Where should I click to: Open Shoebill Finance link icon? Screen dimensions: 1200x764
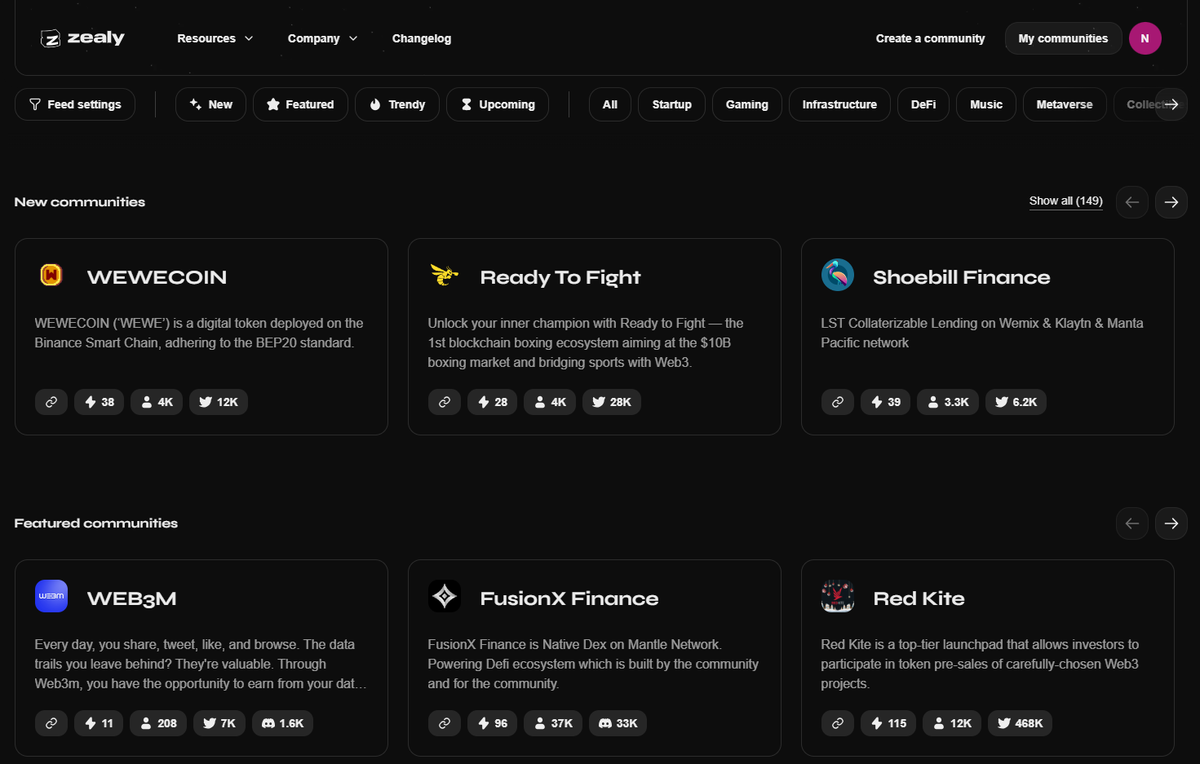[x=837, y=402]
